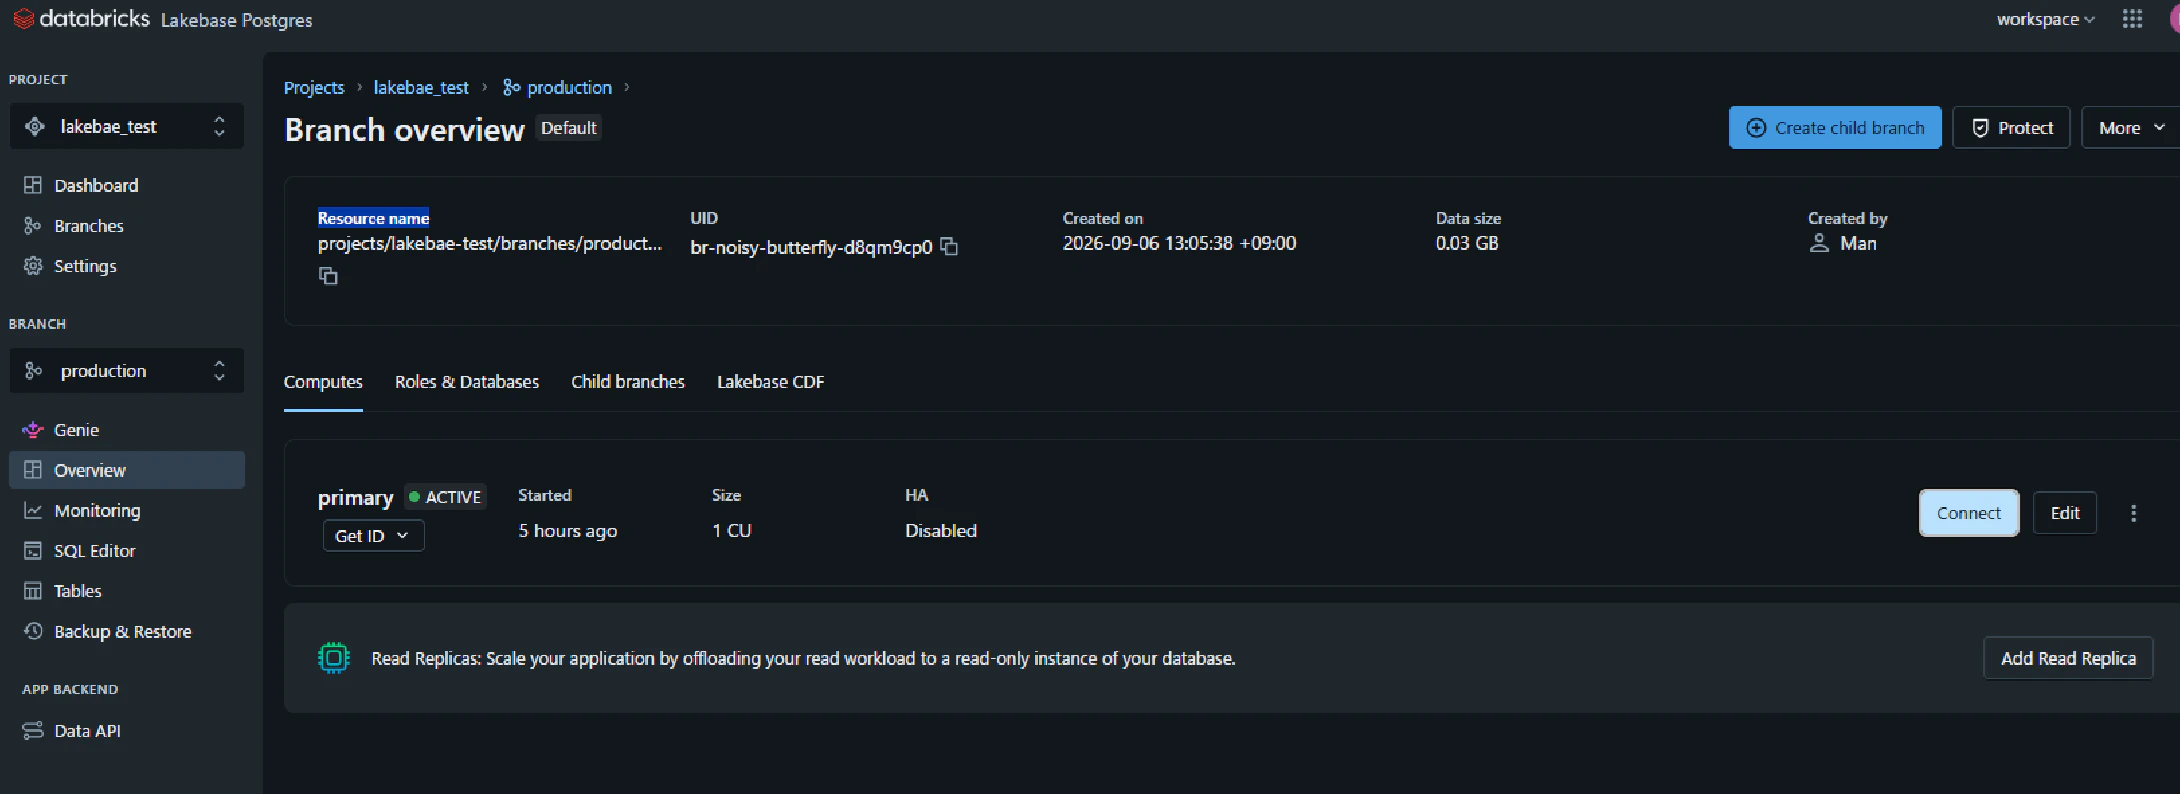Click the ACTIVE status badge
The width and height of the screenshot is (2180, 794).
tap(445, 497)
